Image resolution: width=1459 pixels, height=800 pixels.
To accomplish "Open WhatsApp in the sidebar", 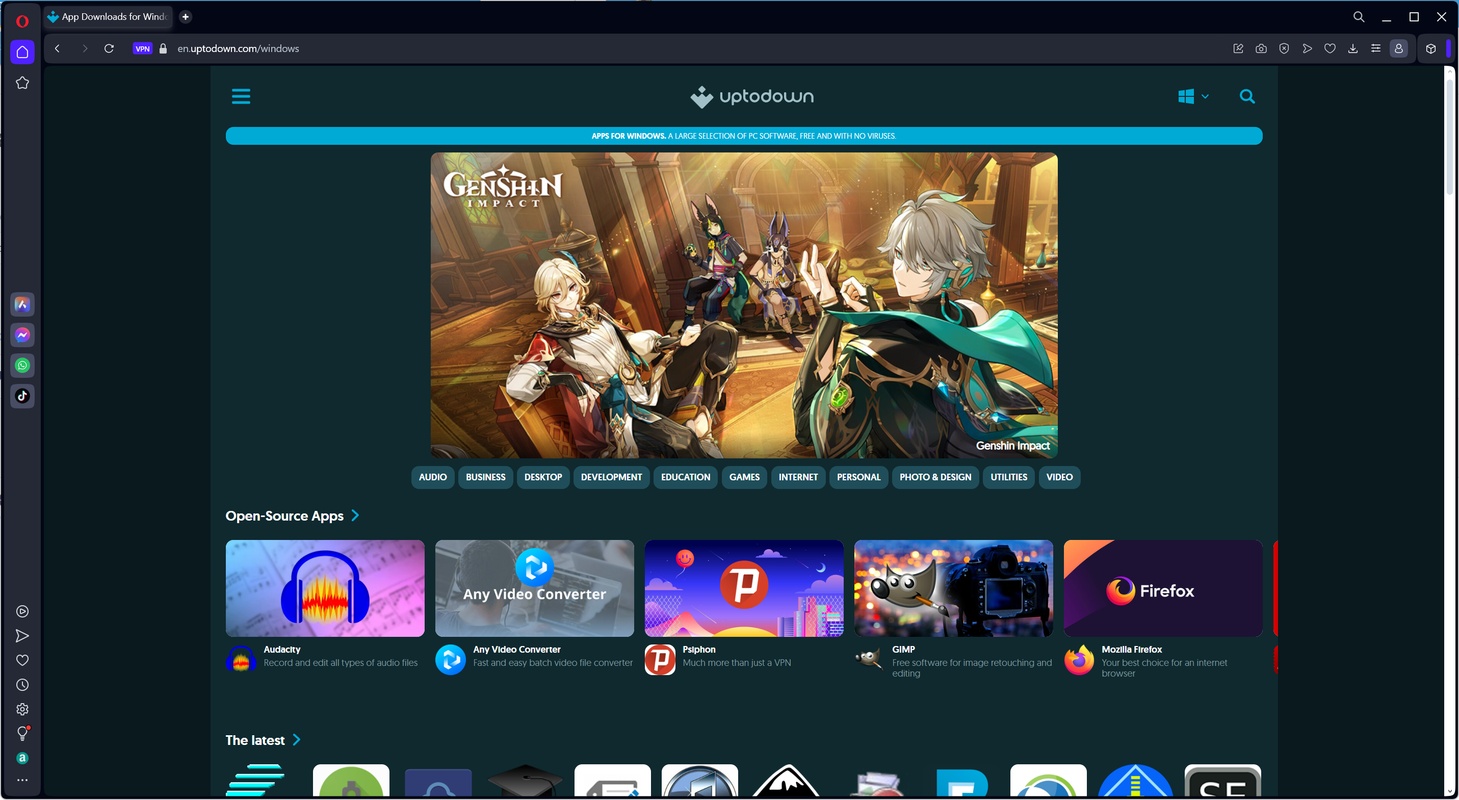I will tap(22, 366).
